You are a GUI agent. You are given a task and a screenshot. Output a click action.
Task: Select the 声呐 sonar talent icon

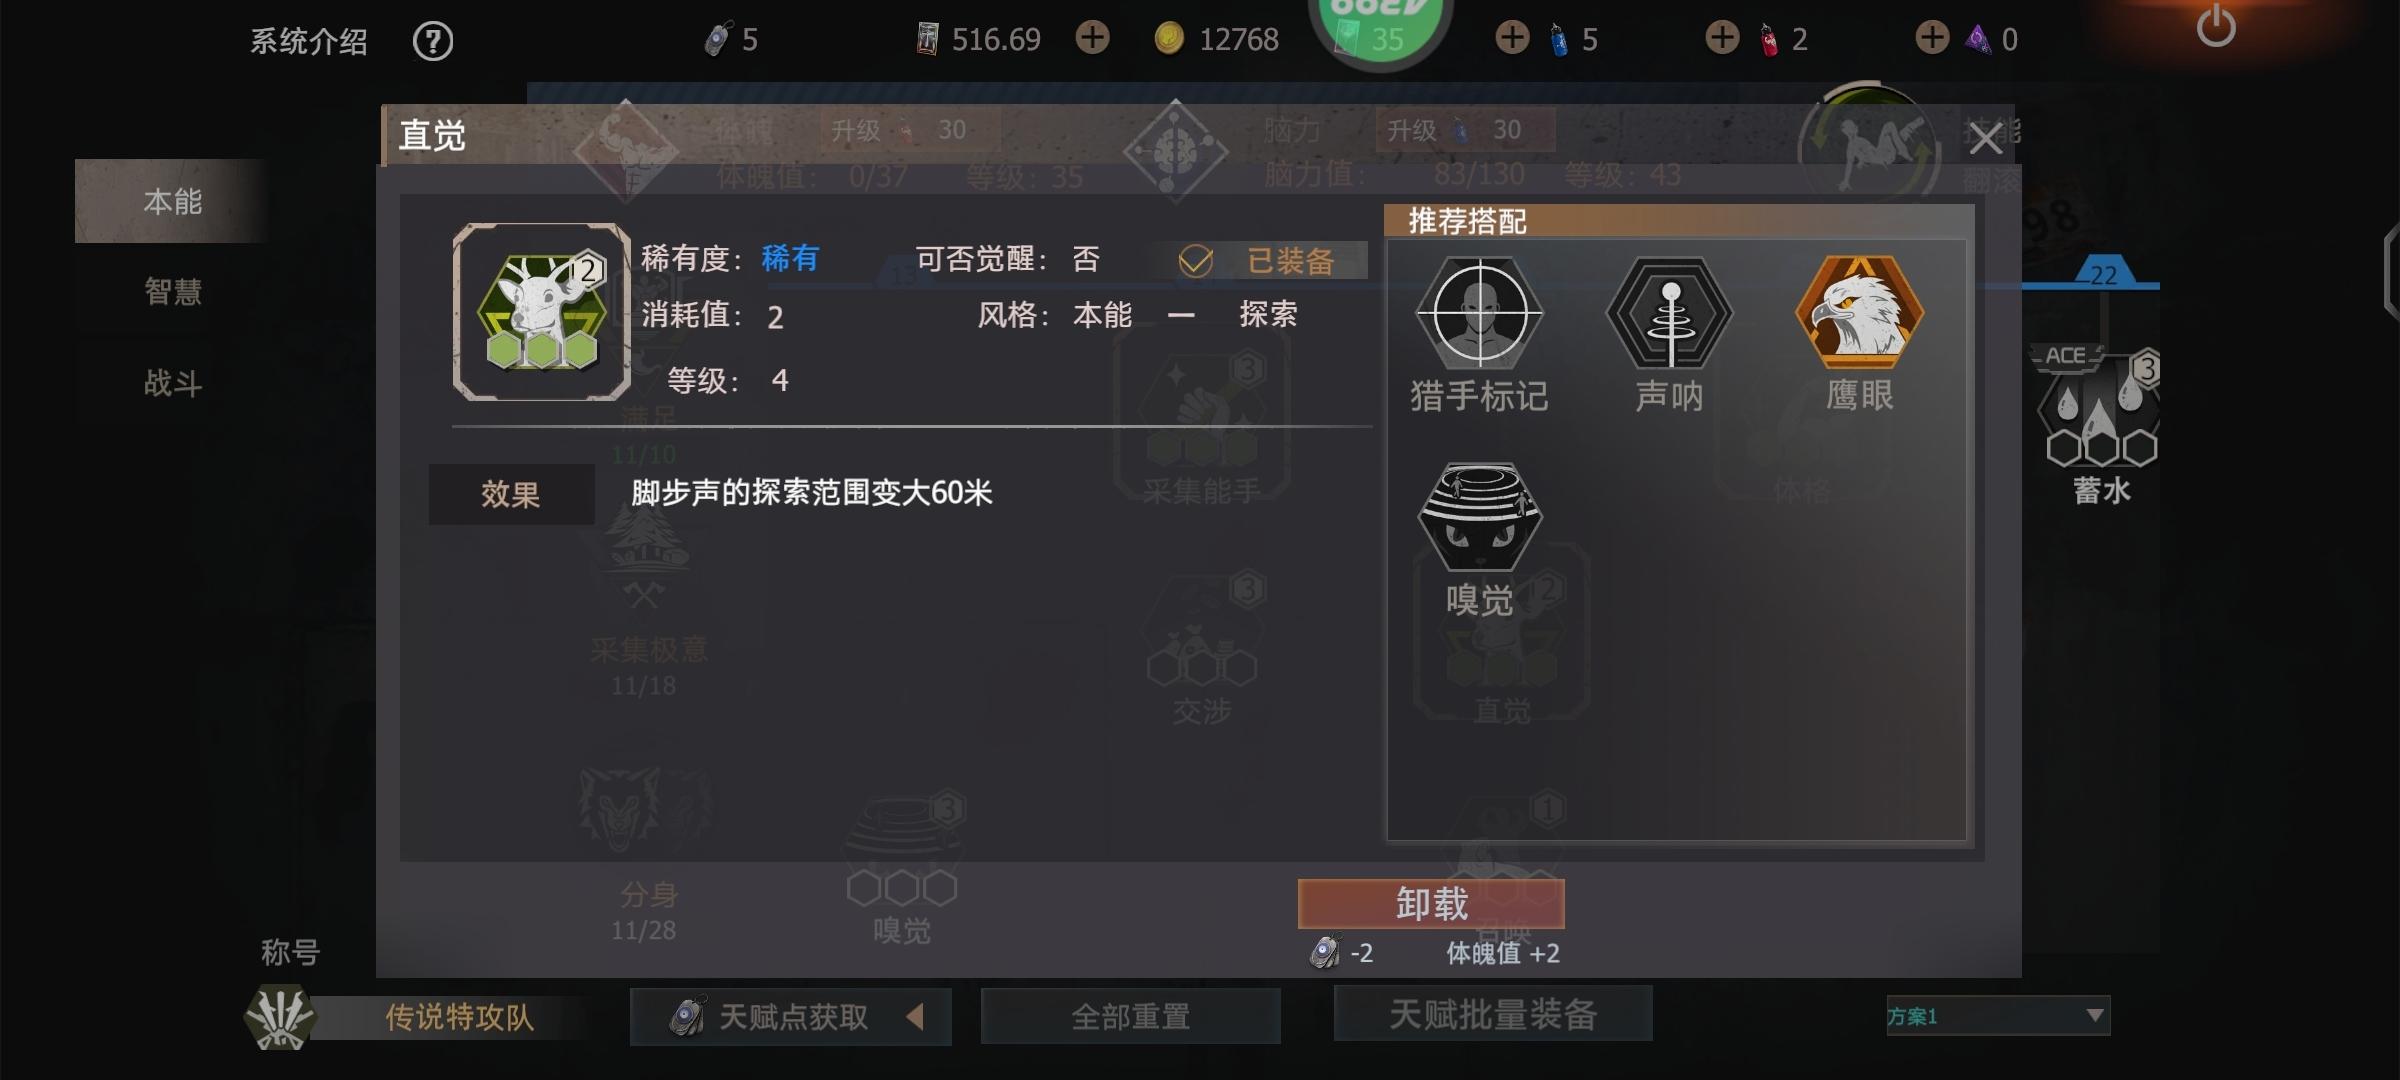pyautogui.click(x=1669, y=313)
